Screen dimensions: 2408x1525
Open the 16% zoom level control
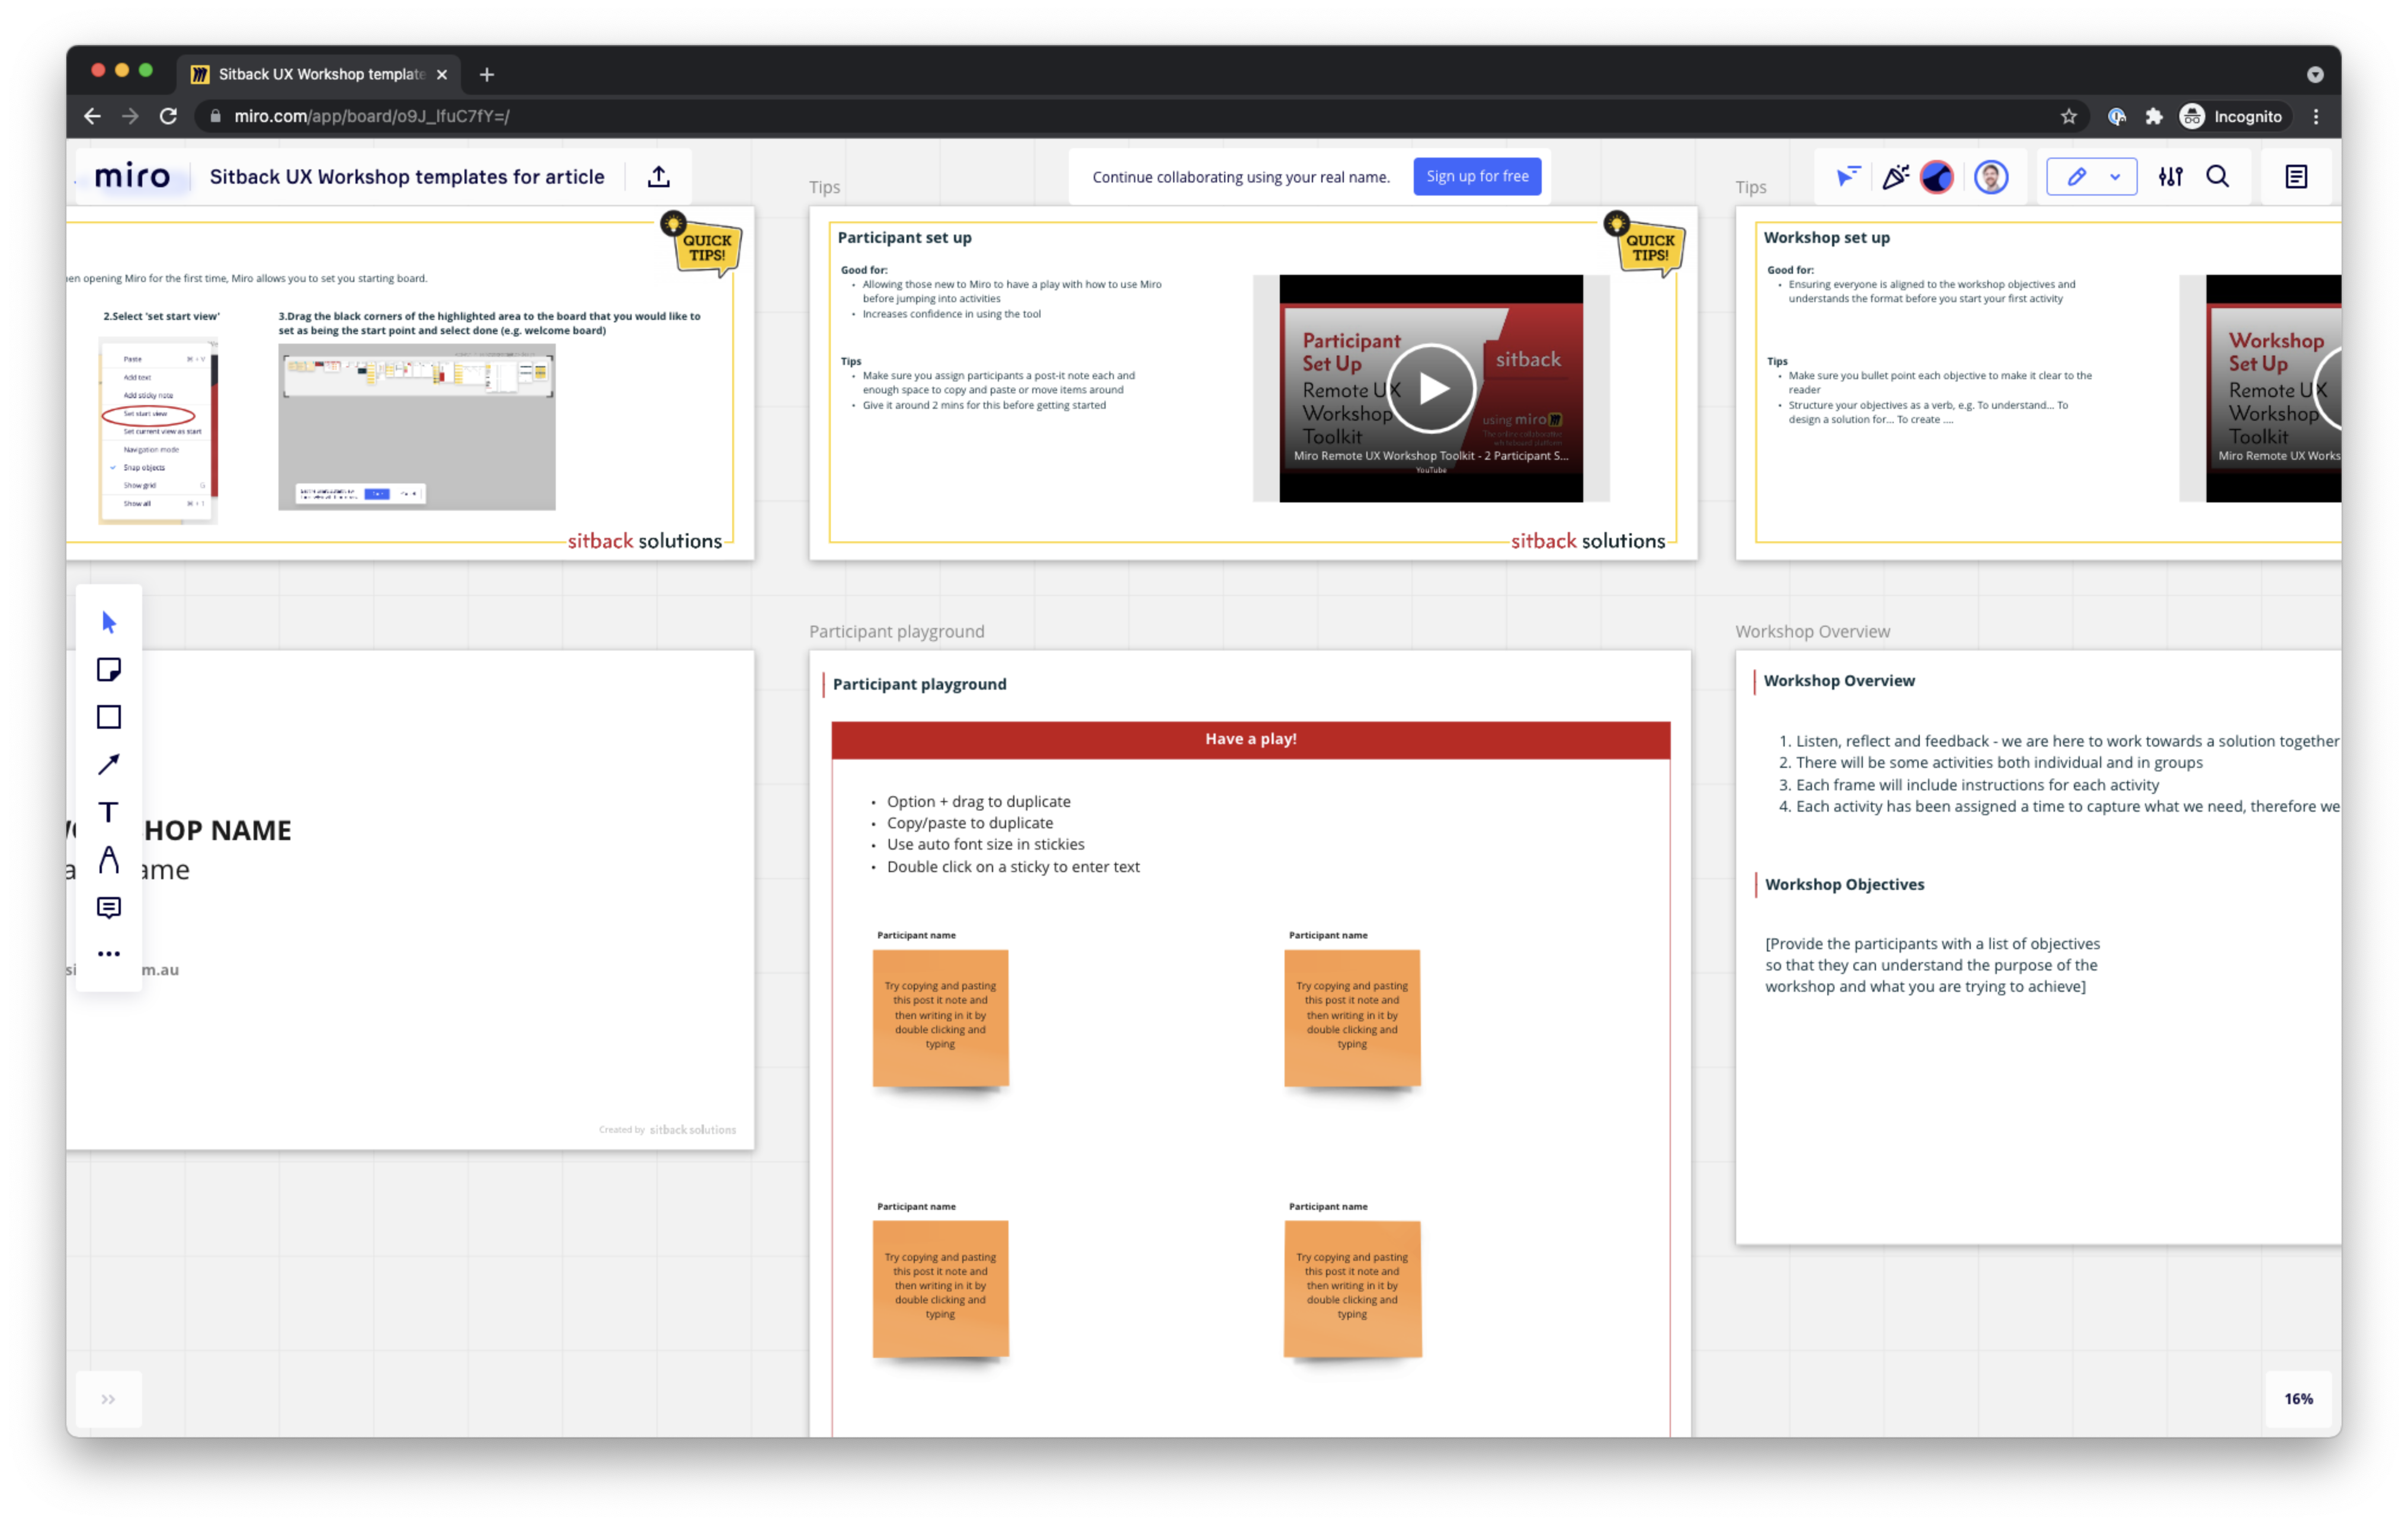2298,1398
